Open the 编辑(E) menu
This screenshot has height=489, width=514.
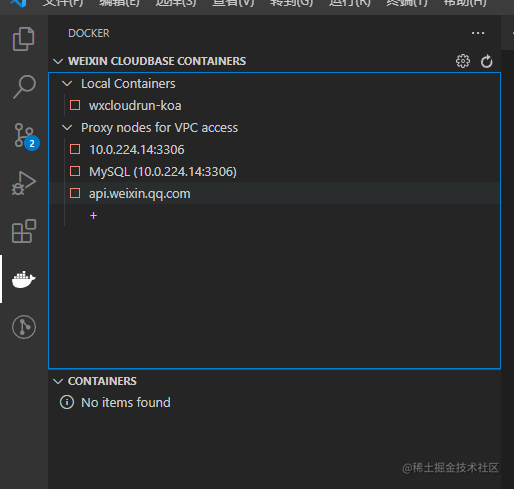(x=119, y=3)
